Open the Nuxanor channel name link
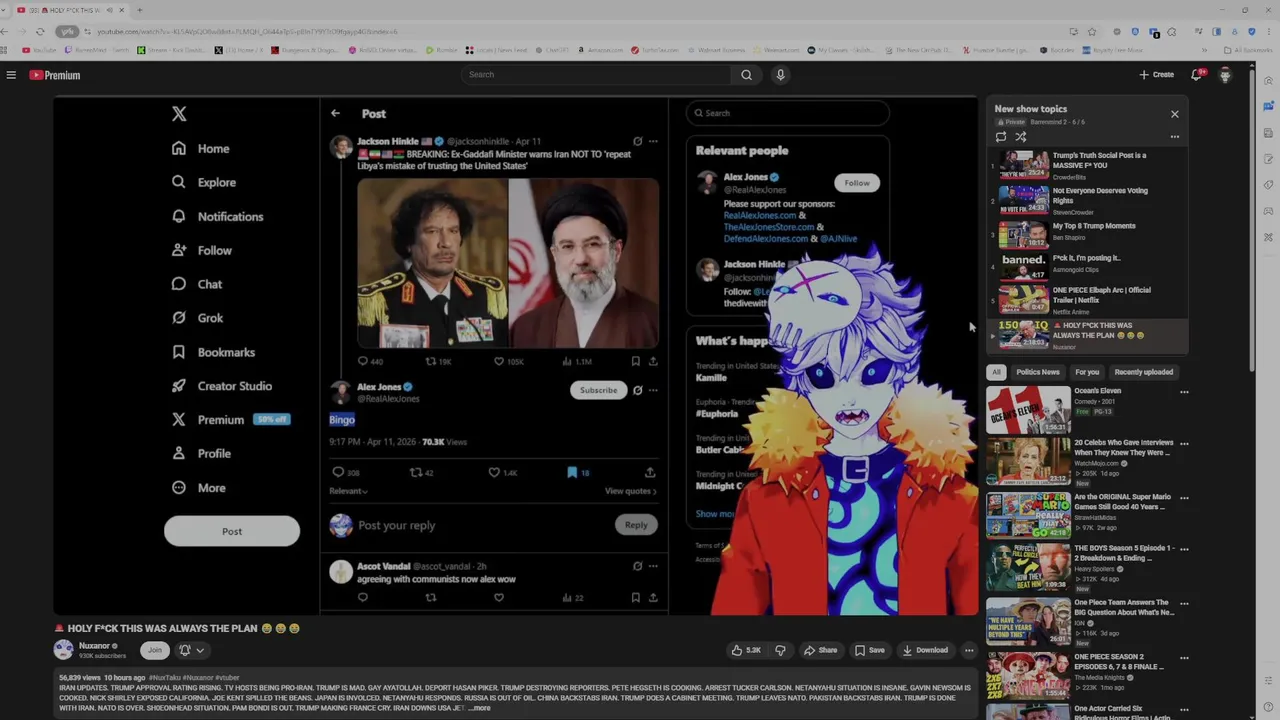Viewport: 1280px width, 720px height. [94, 646]
